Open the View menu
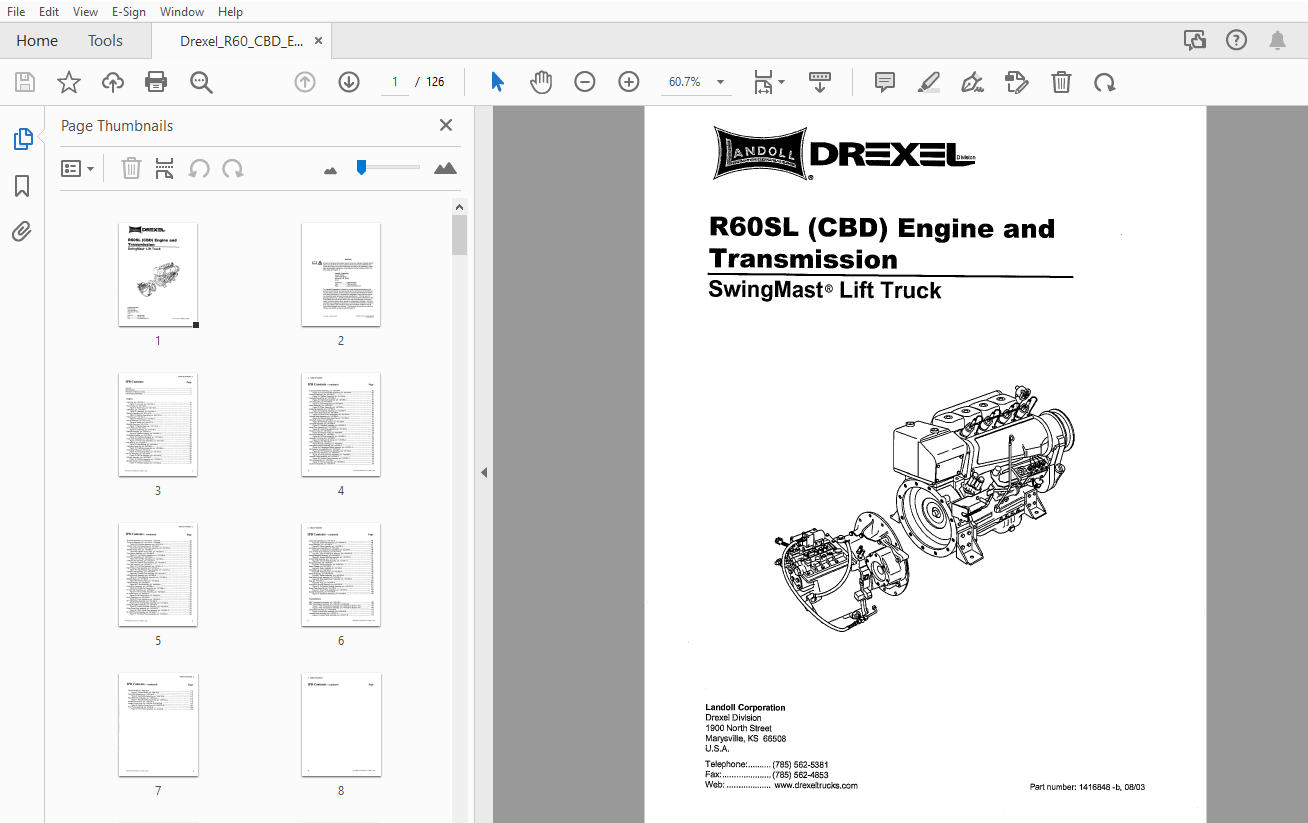Image resolution: width=1308 pixels, height=823 pixels. point(86,12)
